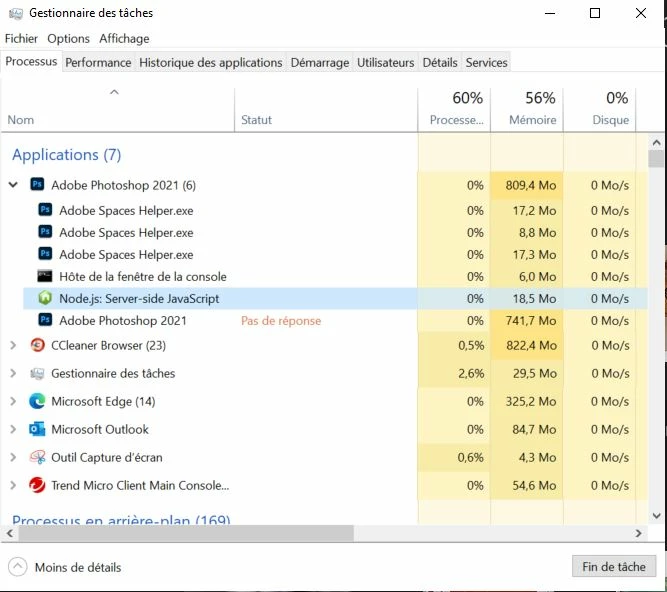Select Microsoft Outlook process name
This screenshot has height=592, width=667.
coord(100,429)
